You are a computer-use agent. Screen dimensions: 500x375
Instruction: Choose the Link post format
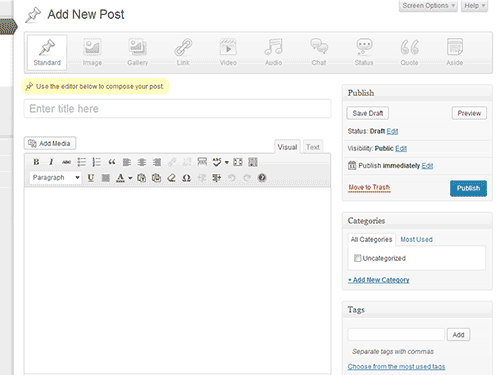183,52
